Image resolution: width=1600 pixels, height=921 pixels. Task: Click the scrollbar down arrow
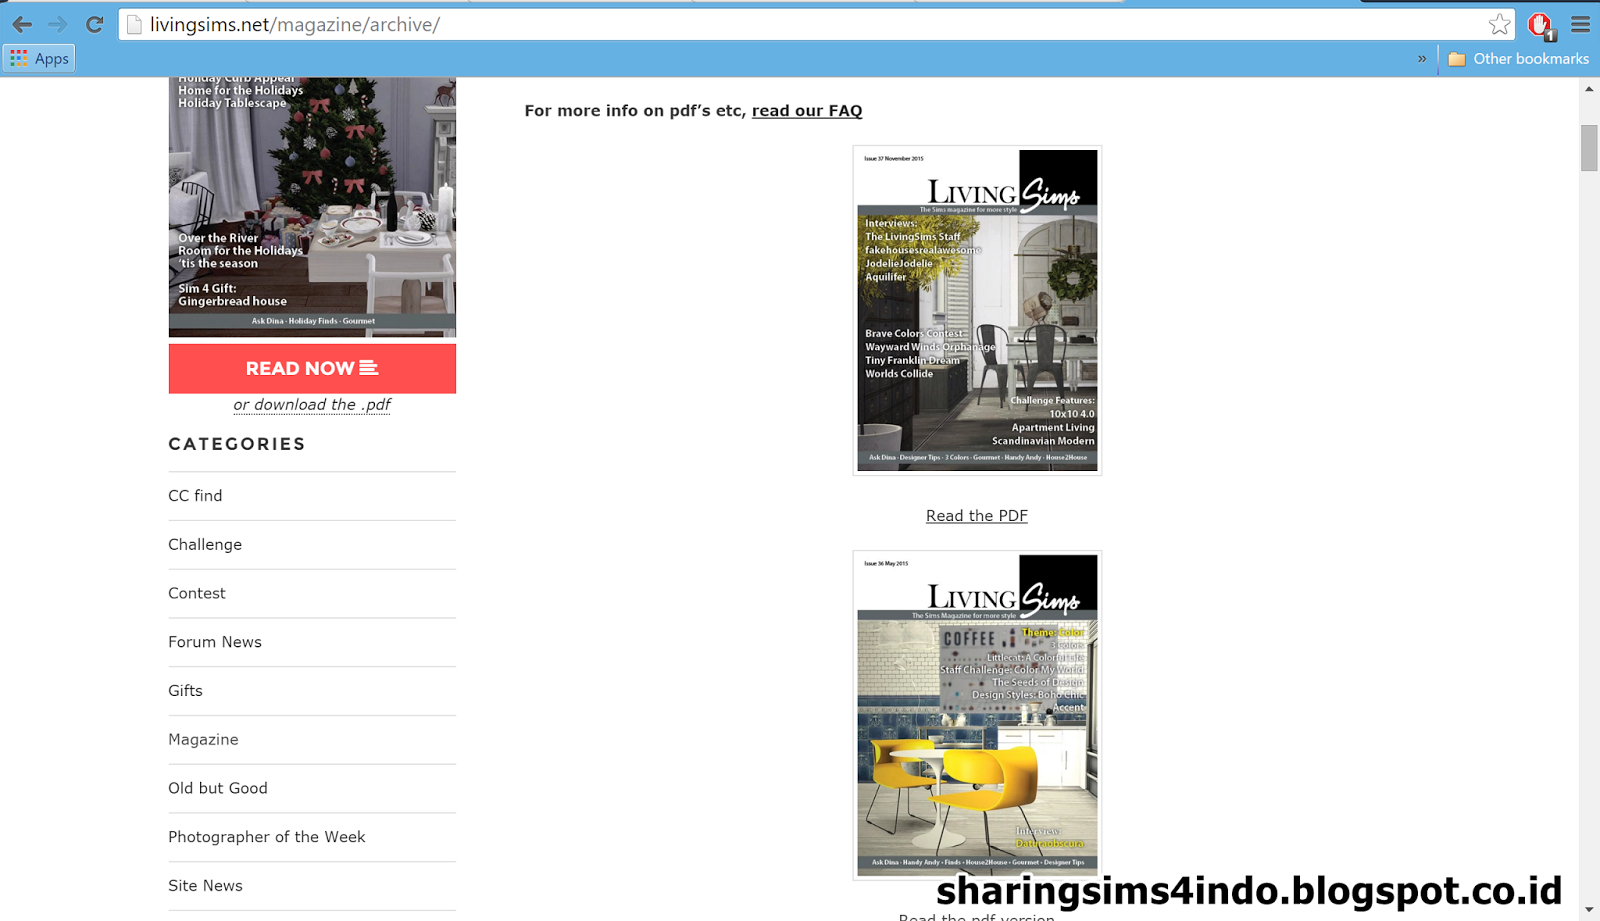click(1589, 911)
